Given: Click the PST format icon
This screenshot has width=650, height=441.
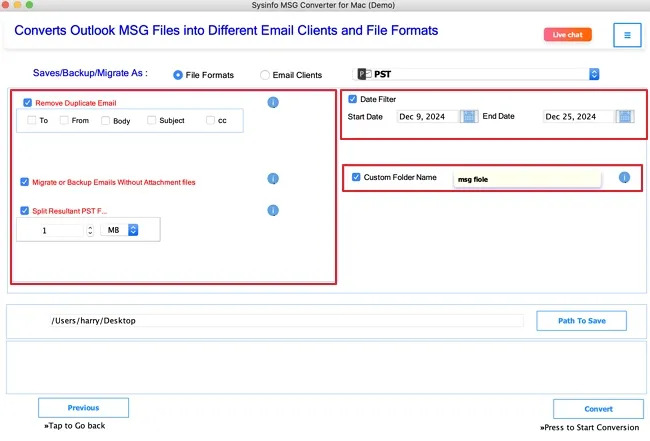Looking at the screenshot, I should coord(364,74).
